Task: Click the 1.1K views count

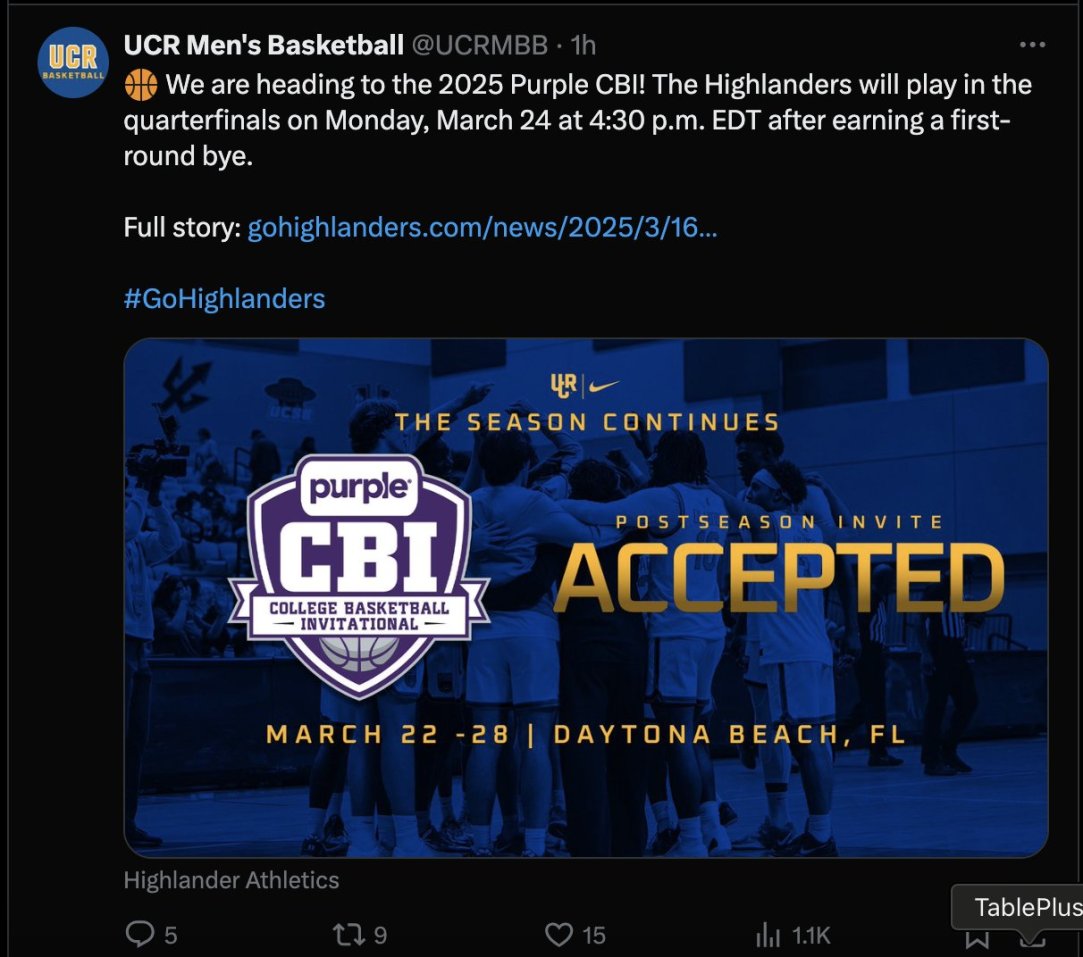Action: click(x=811, y=935)
